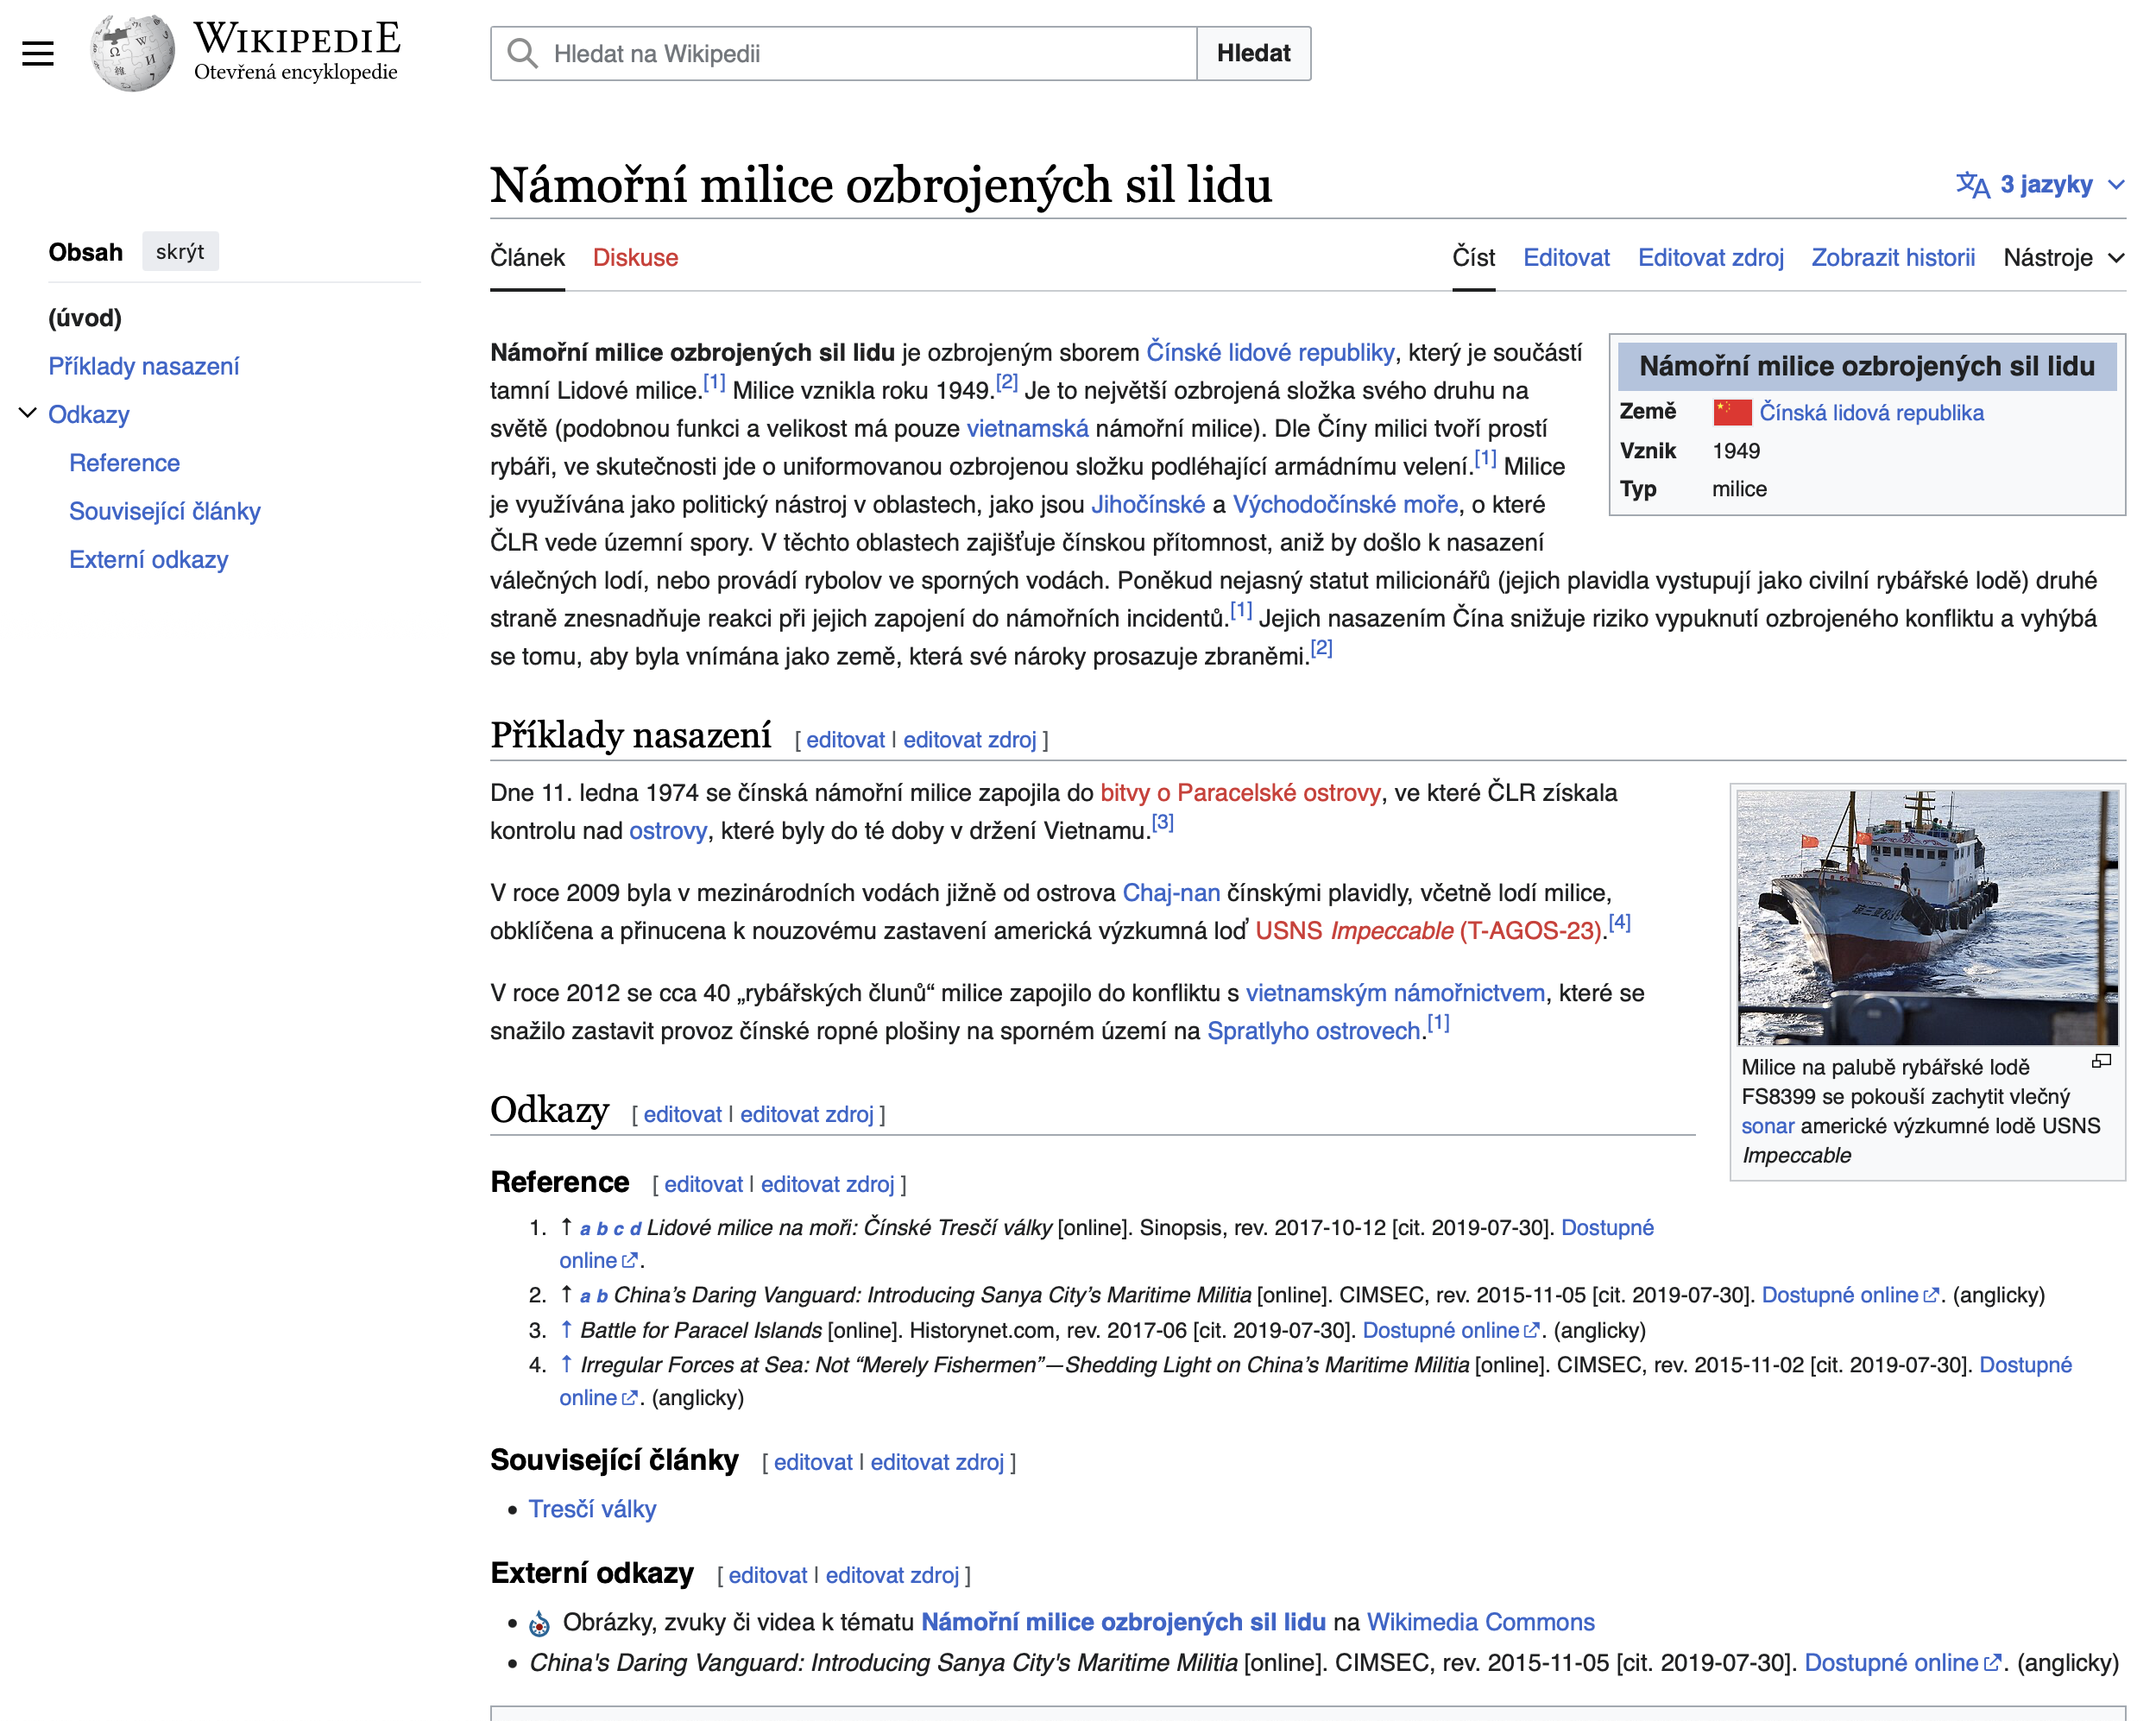The height and width of the screenshot is (1721, 2156).
Task: Click backlink letter a in reference 1
Action: click(585, 1229)
